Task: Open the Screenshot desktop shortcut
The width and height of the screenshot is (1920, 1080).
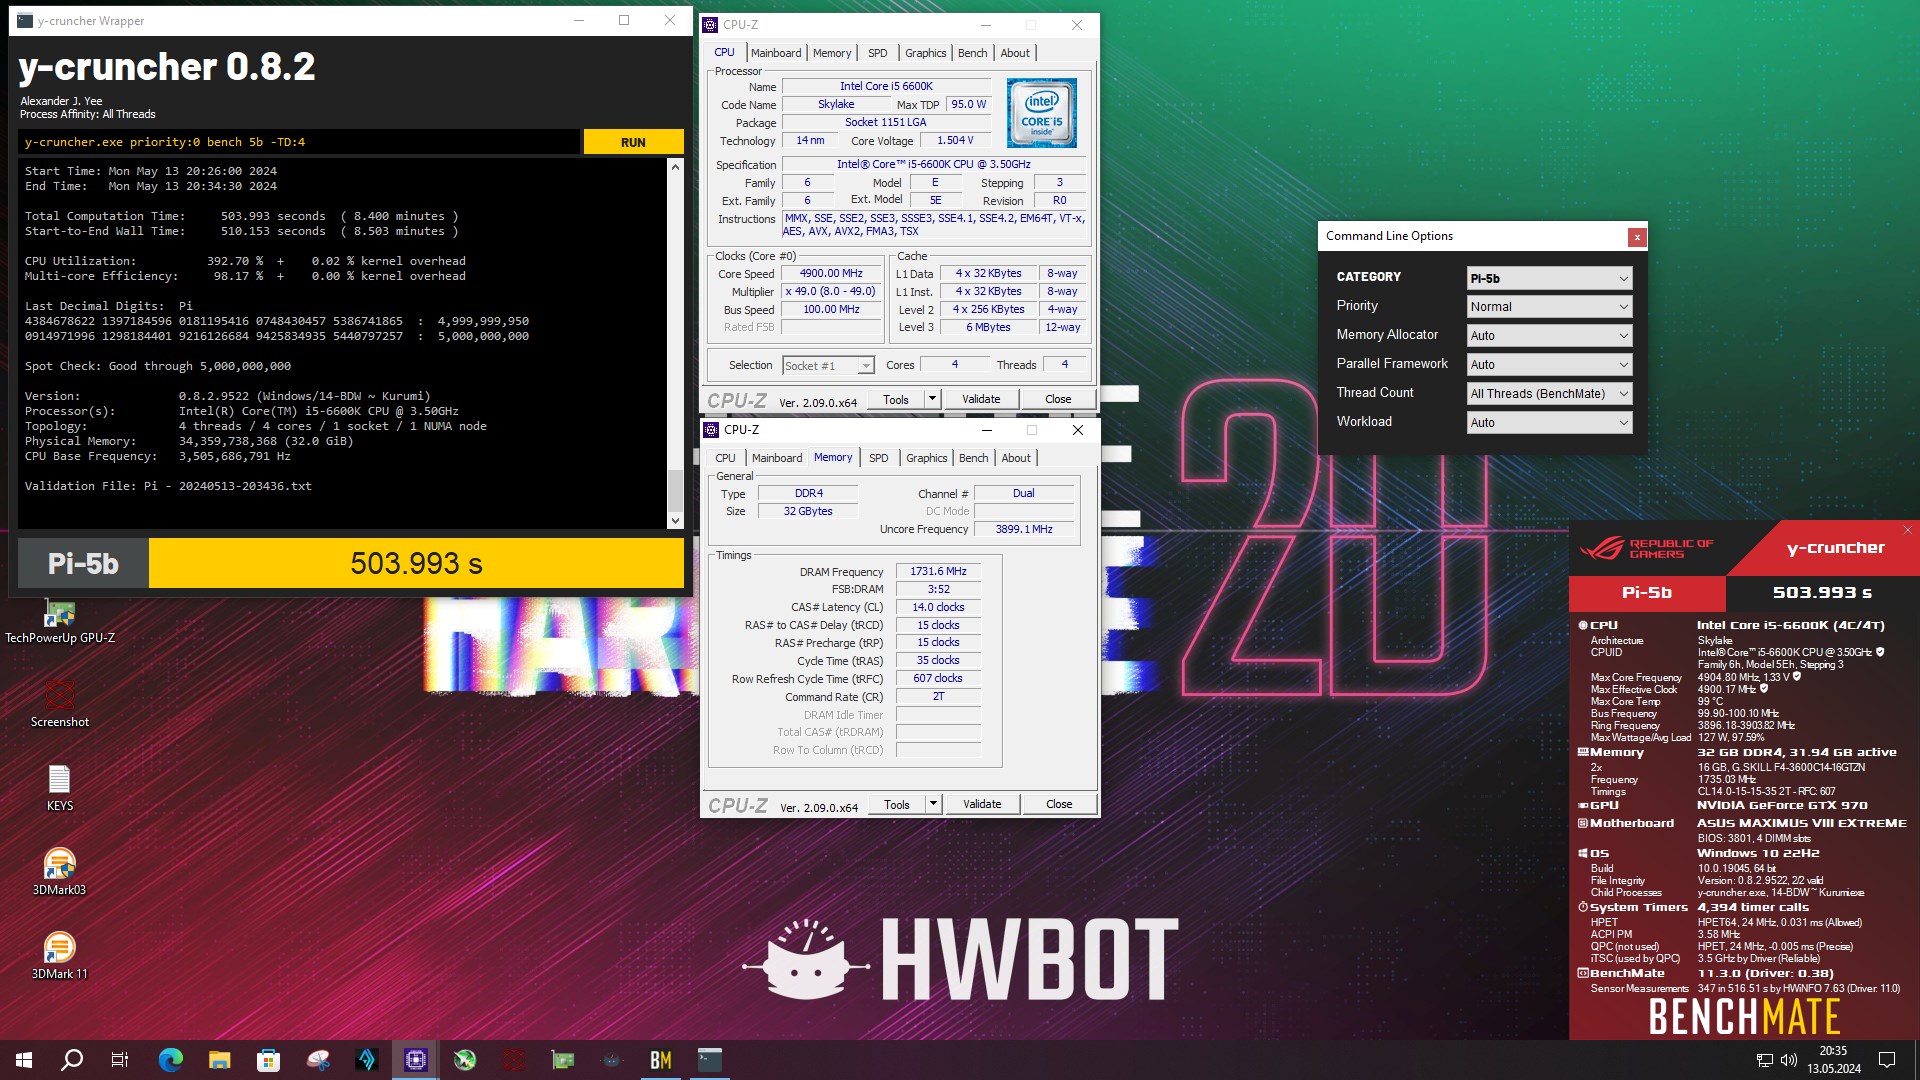Action: [x=60, y=704]
